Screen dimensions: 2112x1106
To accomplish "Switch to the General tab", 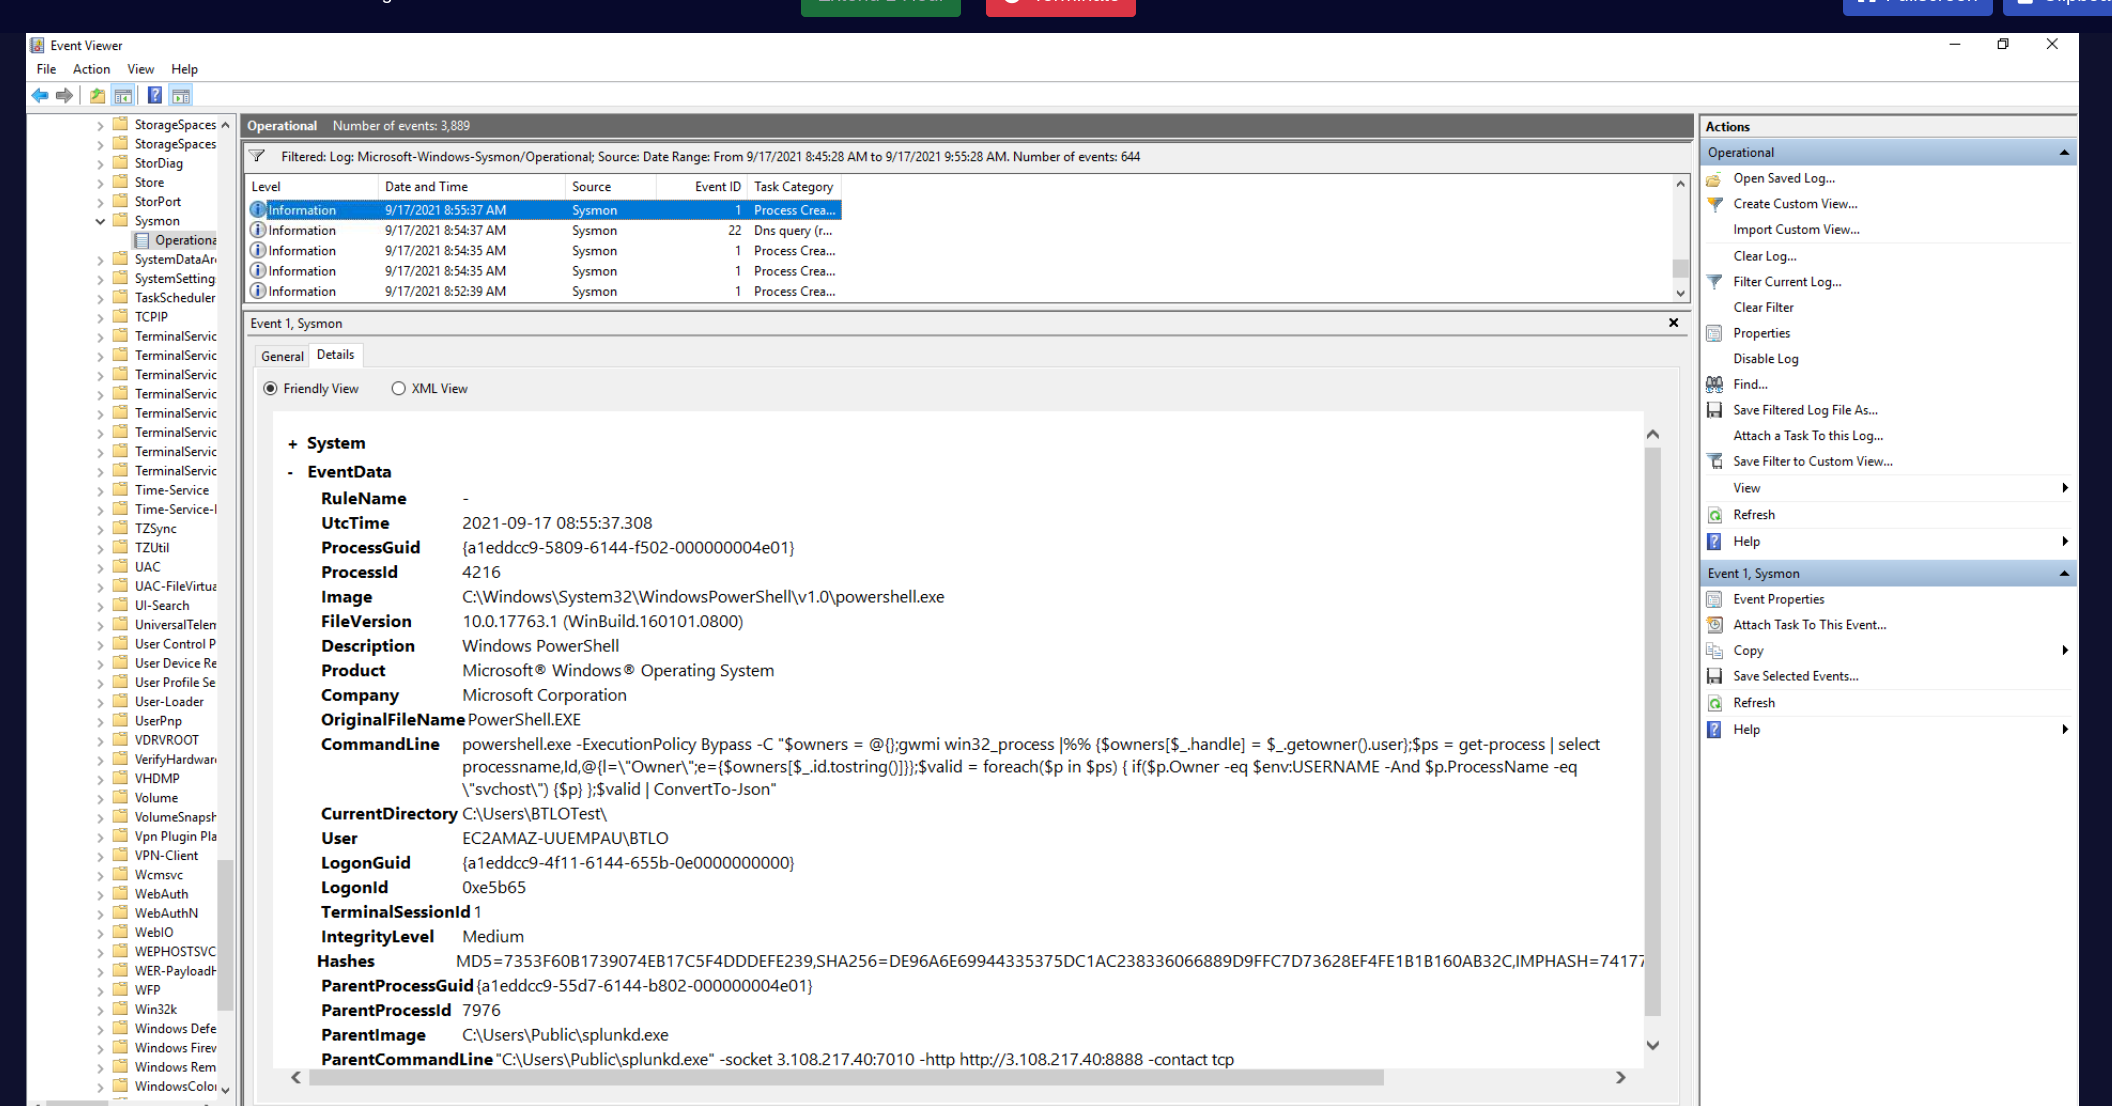I will coord(282,356).
